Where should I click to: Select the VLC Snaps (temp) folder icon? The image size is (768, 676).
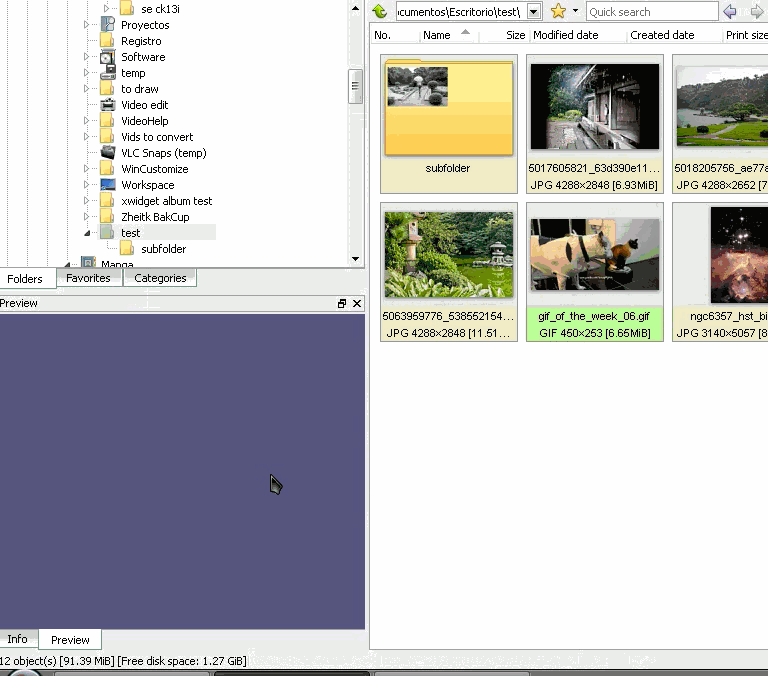pyautogui.click(x=107, y=153)
